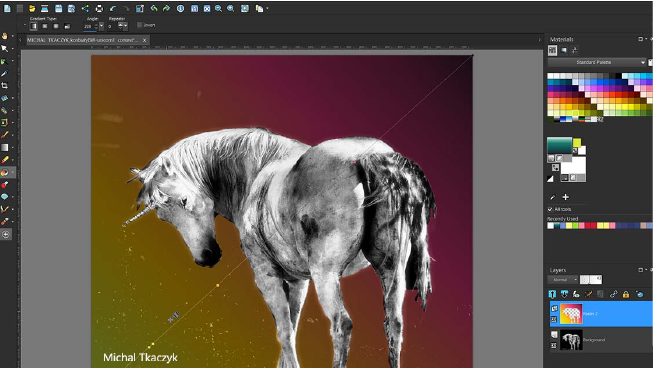Screen dimensions: 653x369
Task: Click the Zoom out magnifier icon
Action: coord(218,8)
